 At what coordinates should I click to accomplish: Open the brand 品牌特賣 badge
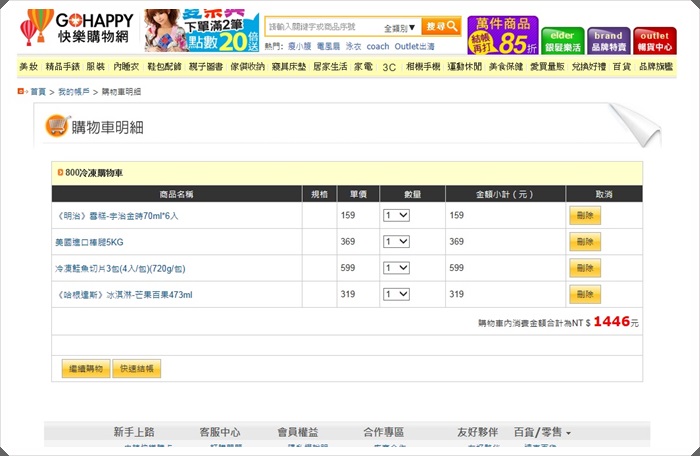tap(608, 40)
